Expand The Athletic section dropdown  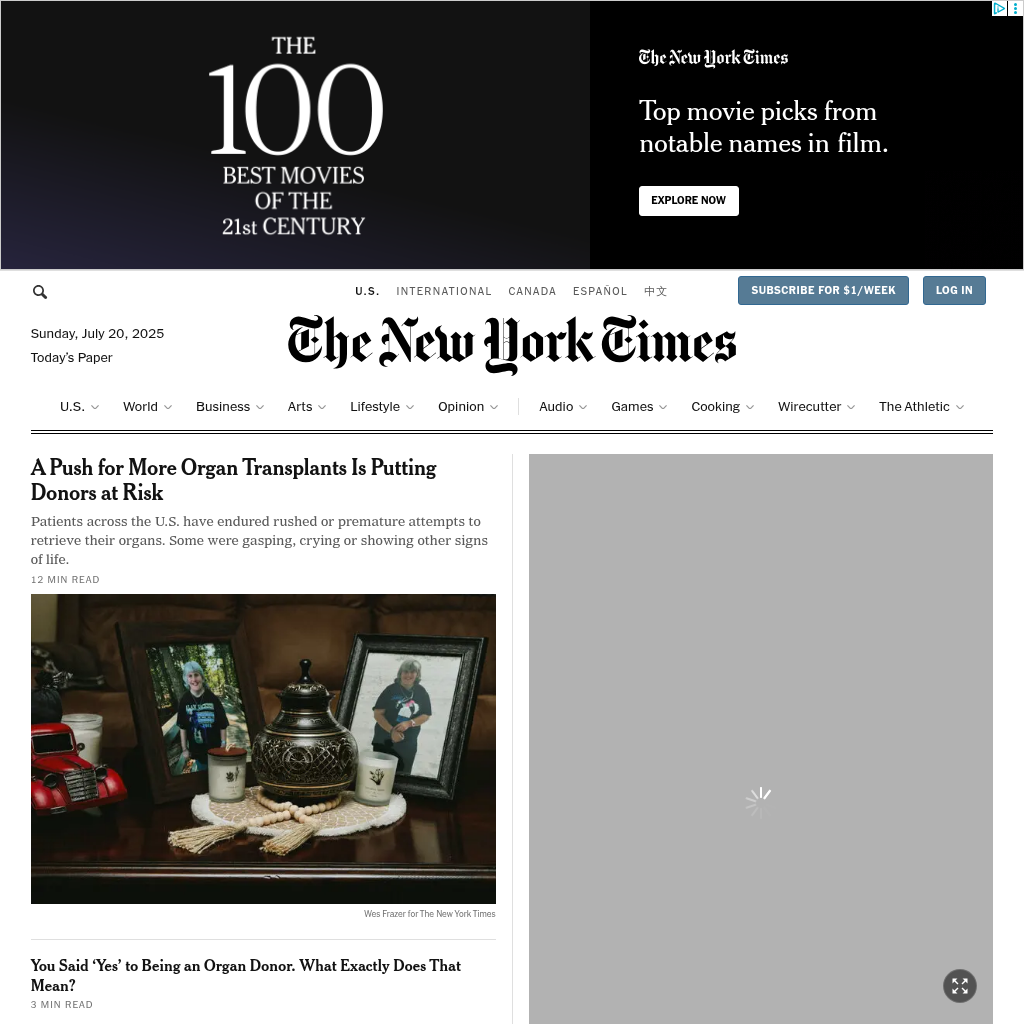pyautogui.click(x=921, y=407)
